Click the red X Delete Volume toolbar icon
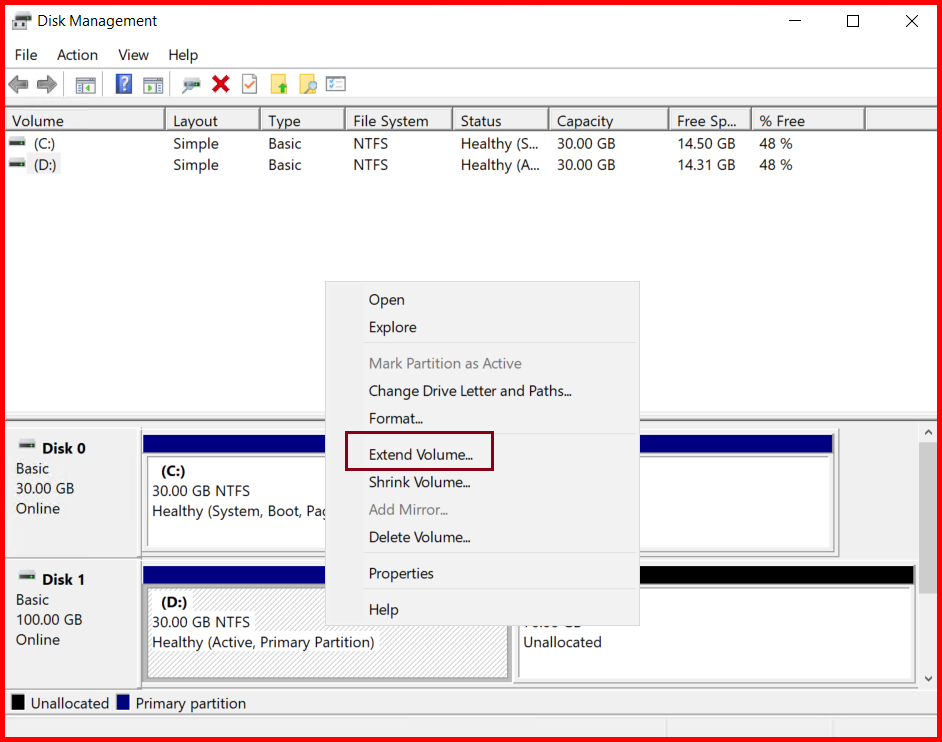The image size is (942, 742). pos(221,84)
